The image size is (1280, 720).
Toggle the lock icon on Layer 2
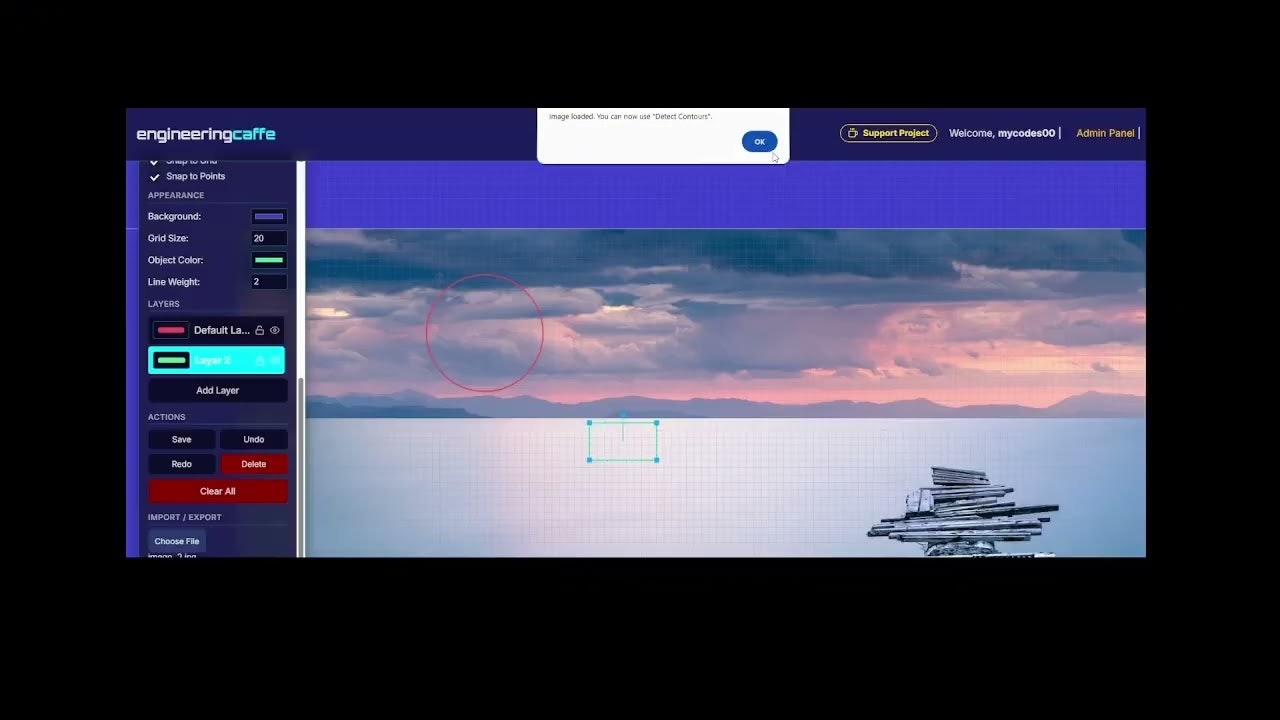260,360
